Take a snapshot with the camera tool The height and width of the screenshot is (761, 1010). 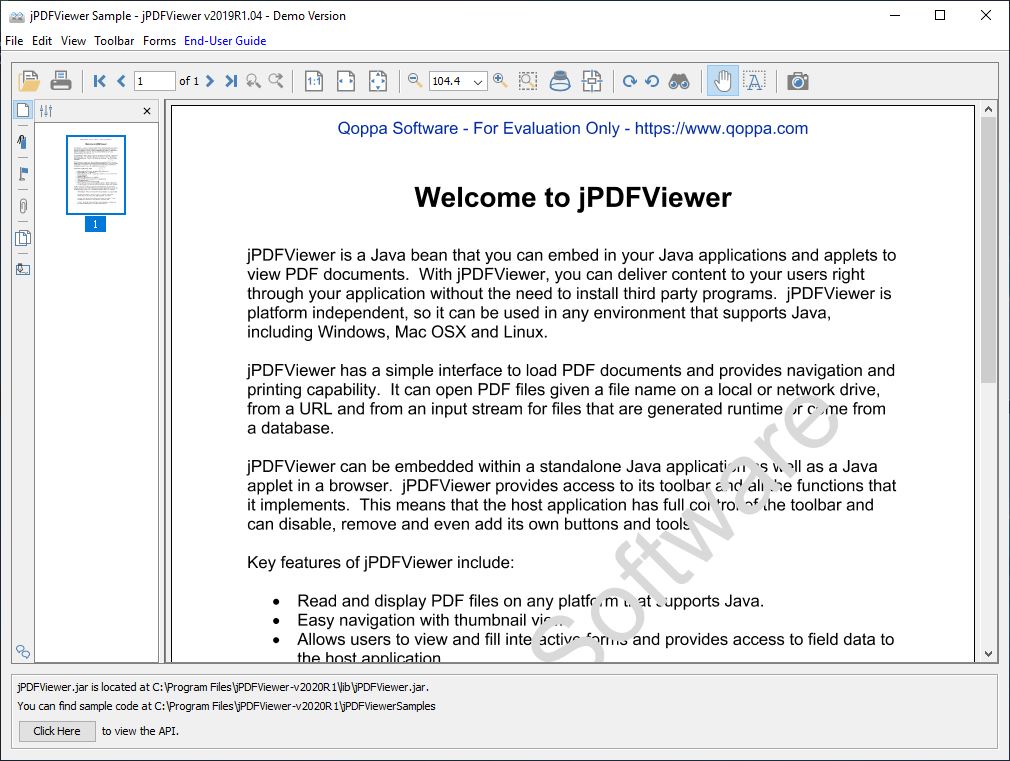tap(797, 81)
